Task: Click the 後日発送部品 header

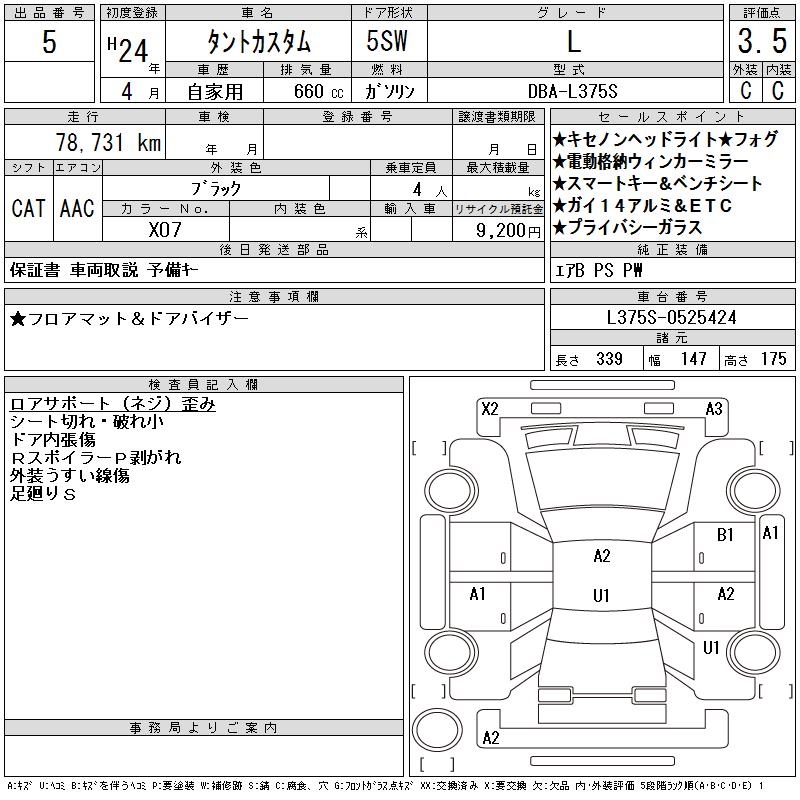Action: tap(274, 249)
